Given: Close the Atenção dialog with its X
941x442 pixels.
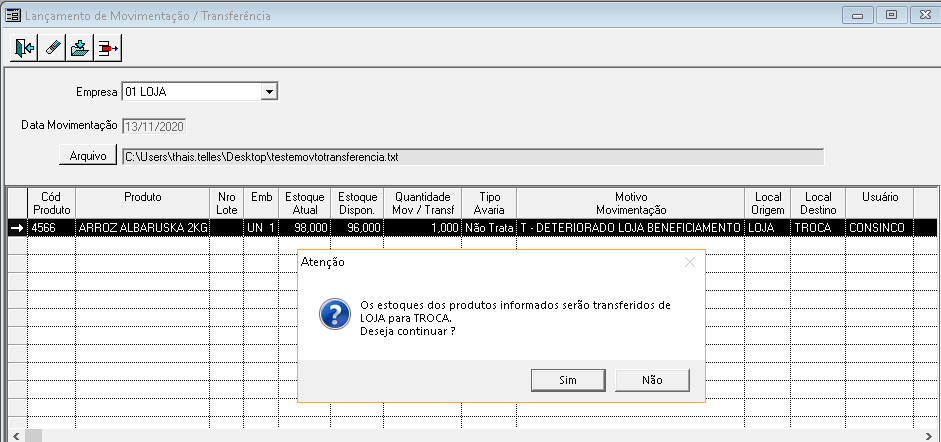Looking at the screenshot, I should tap(690, 262).
